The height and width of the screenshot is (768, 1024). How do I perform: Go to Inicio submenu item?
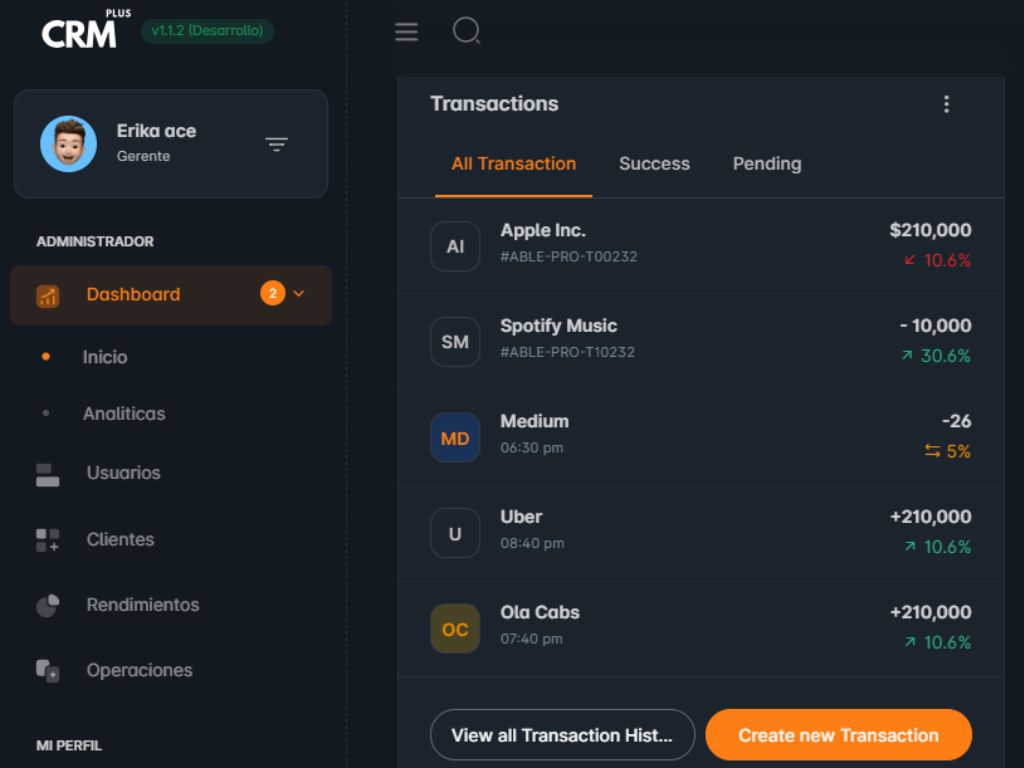(105, 357)
